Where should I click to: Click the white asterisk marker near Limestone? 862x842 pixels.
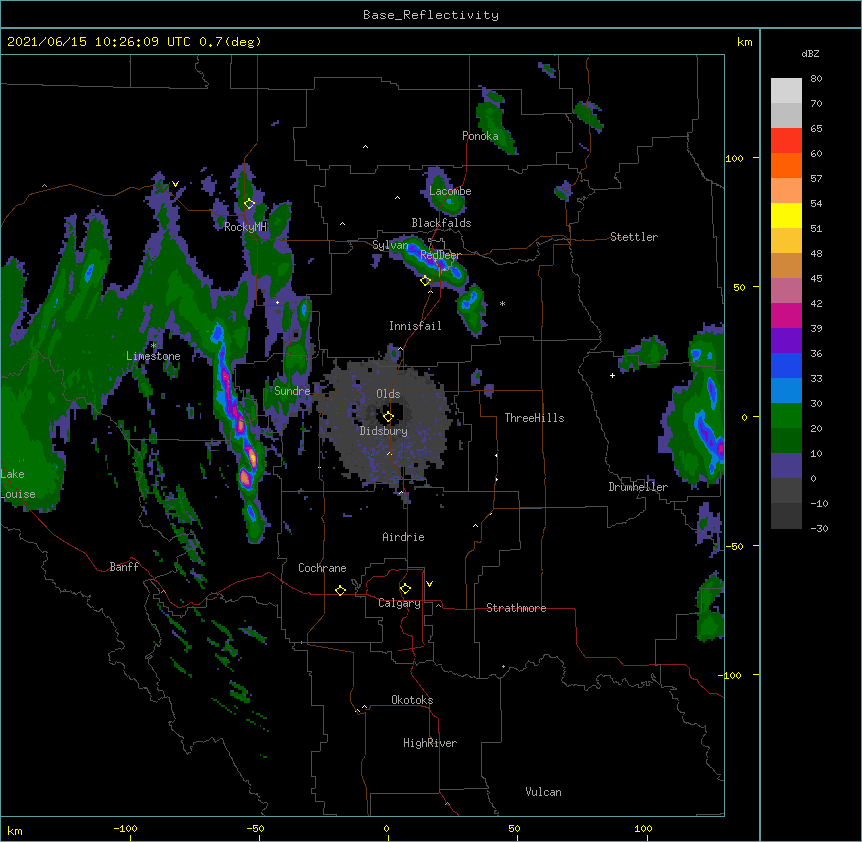coord(153,345)
